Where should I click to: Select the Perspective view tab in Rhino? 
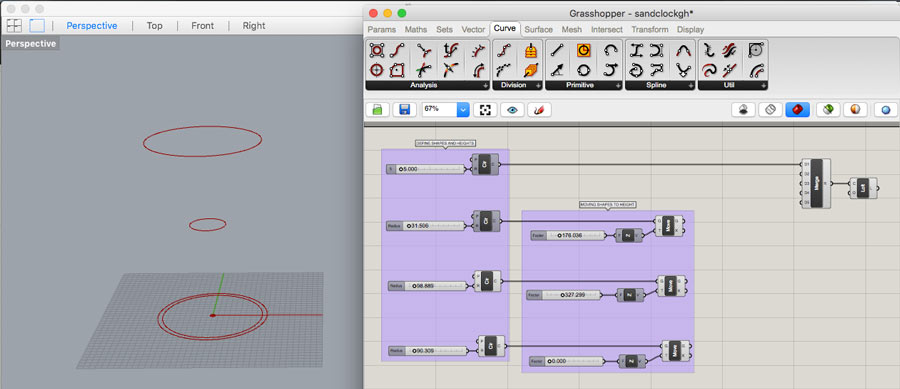click(92, 26)
